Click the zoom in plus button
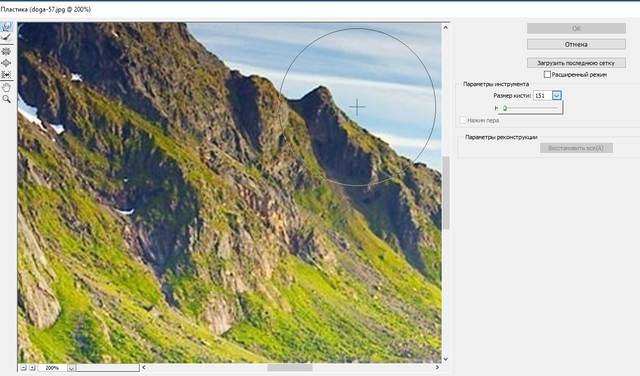Screen dimensions: 640x376 32,368
